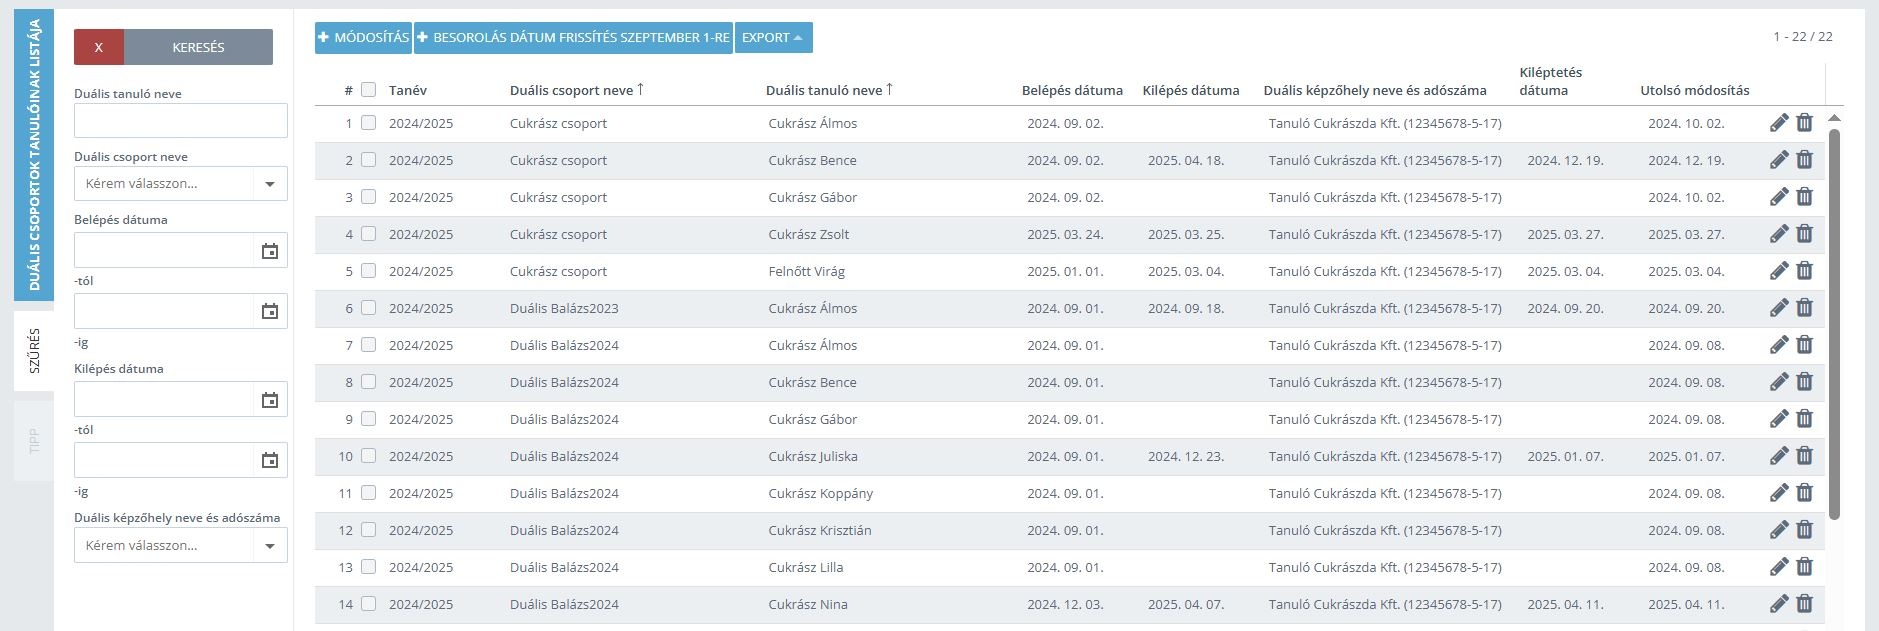Click scrollbar up arrow at table top
This screenshot has width=1879, height=631.
click(x=1834, y=118)
